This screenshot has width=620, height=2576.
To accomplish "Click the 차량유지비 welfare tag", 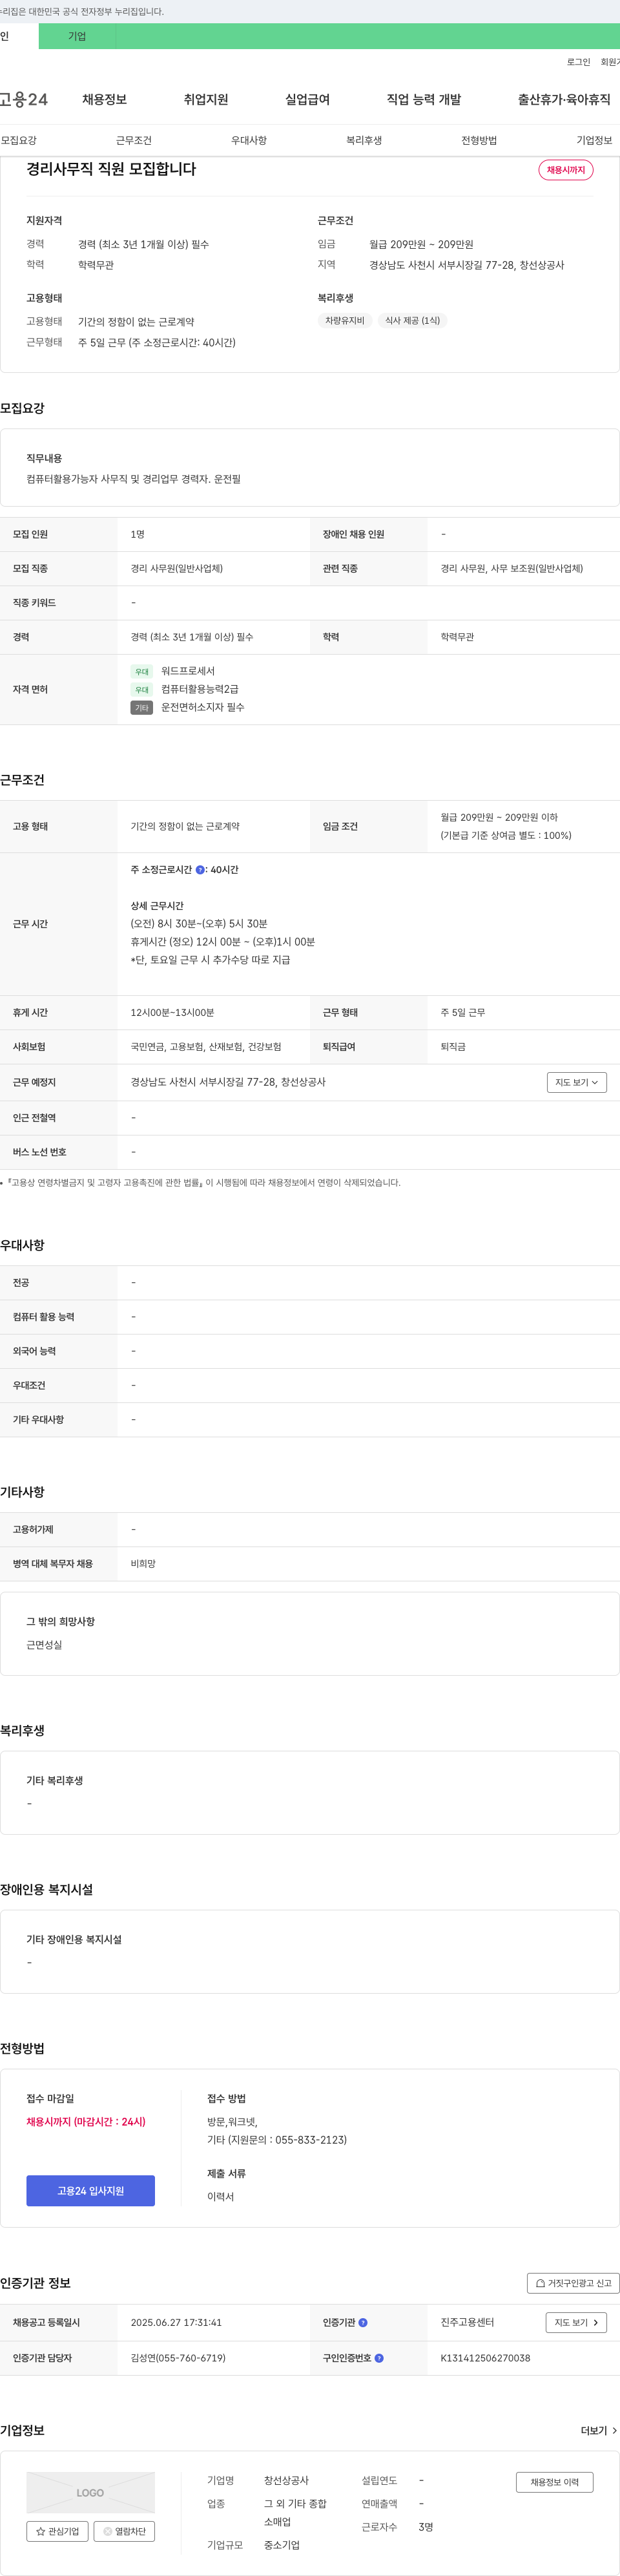I will point(345,320).
